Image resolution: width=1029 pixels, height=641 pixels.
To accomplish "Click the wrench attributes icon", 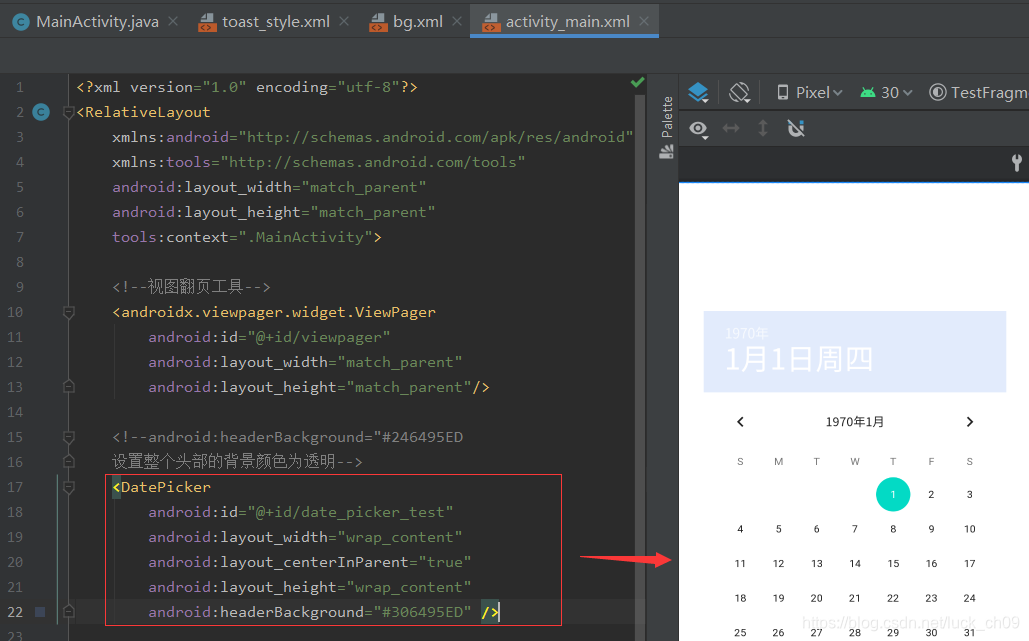I will 1017,162.
